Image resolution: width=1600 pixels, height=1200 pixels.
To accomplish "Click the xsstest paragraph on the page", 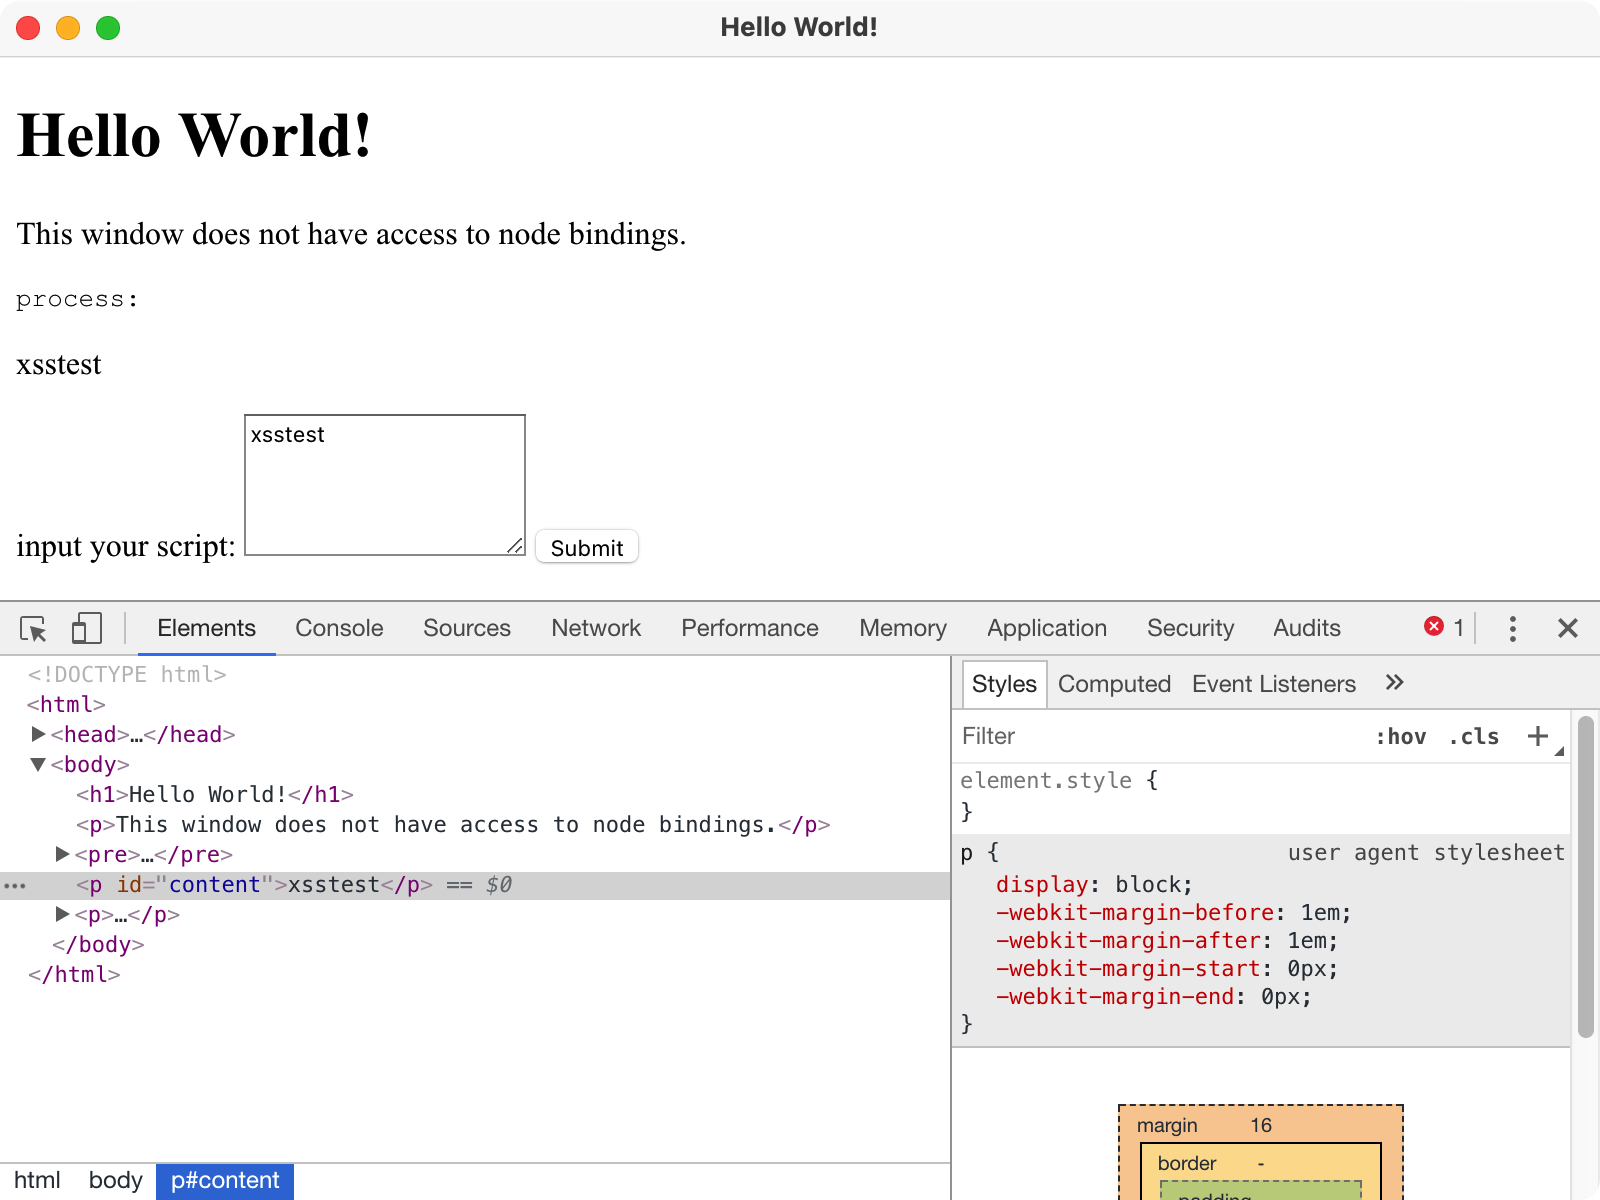I will 59,364.
